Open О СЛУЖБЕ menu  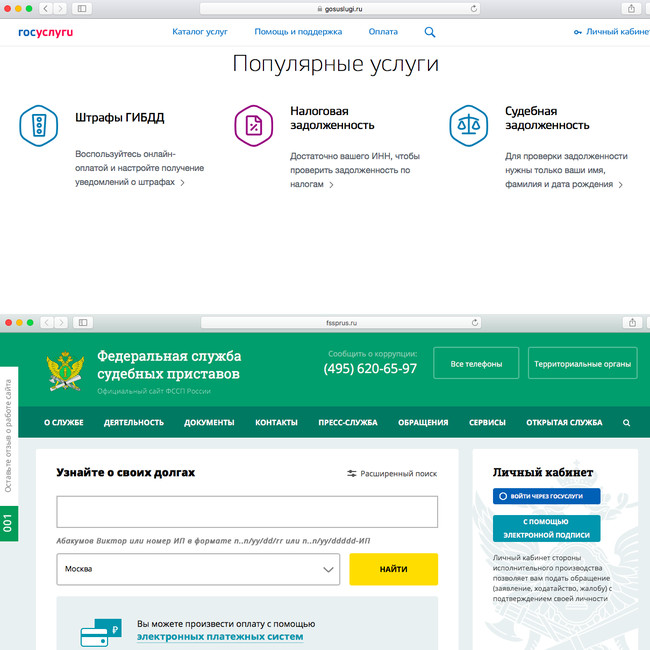(x=63, y=422)
